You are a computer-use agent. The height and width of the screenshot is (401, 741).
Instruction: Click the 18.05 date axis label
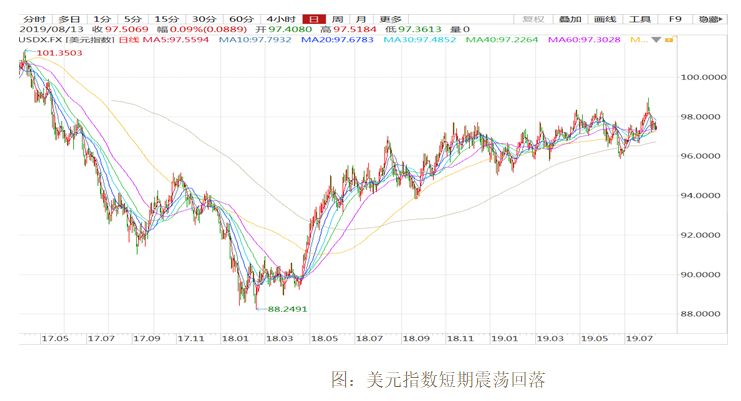(x=324, y=339)
